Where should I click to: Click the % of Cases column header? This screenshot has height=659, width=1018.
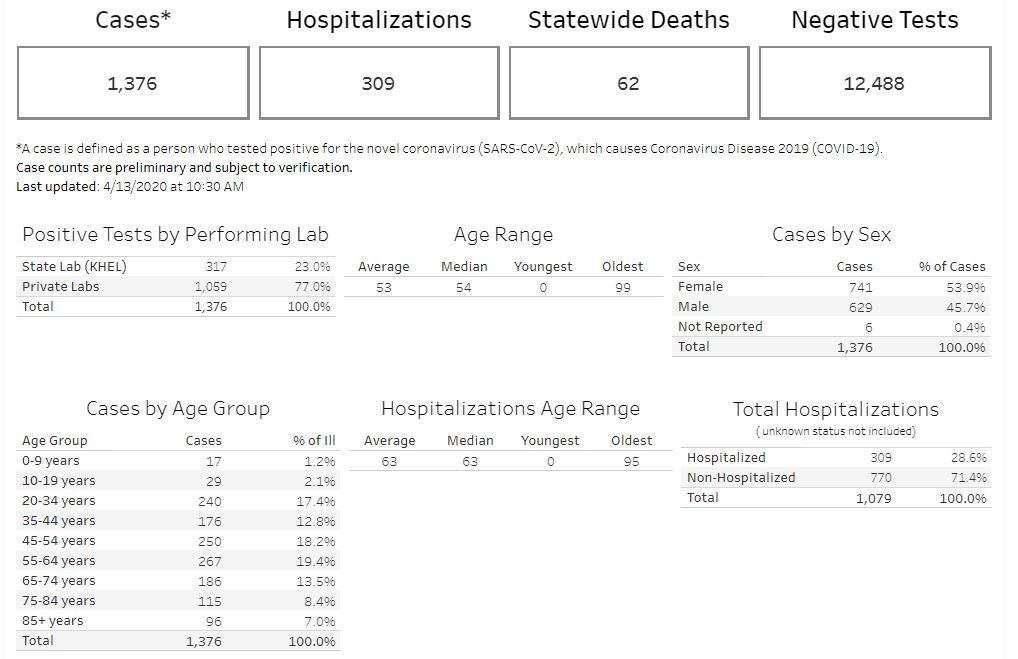(x=952, y=267)
